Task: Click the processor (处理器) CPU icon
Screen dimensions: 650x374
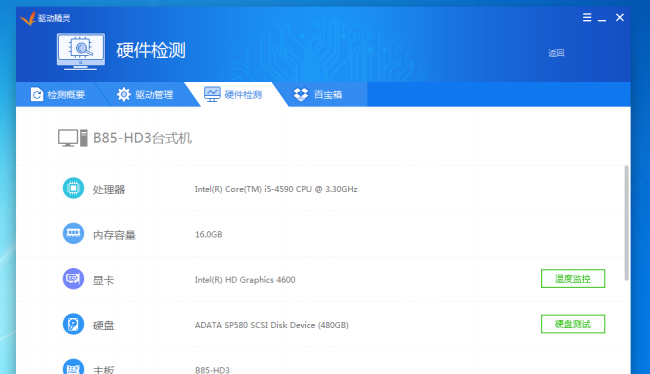Action: 73,188
